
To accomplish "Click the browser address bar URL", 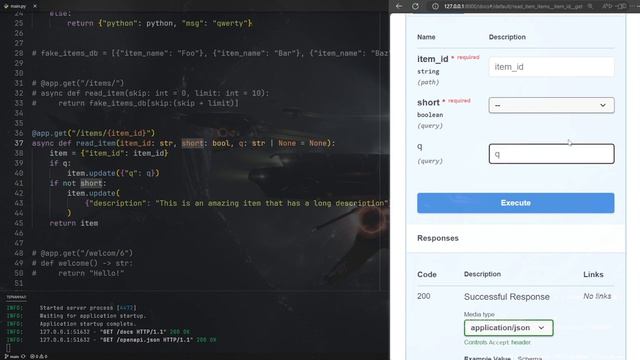I will tap(513, 6).
